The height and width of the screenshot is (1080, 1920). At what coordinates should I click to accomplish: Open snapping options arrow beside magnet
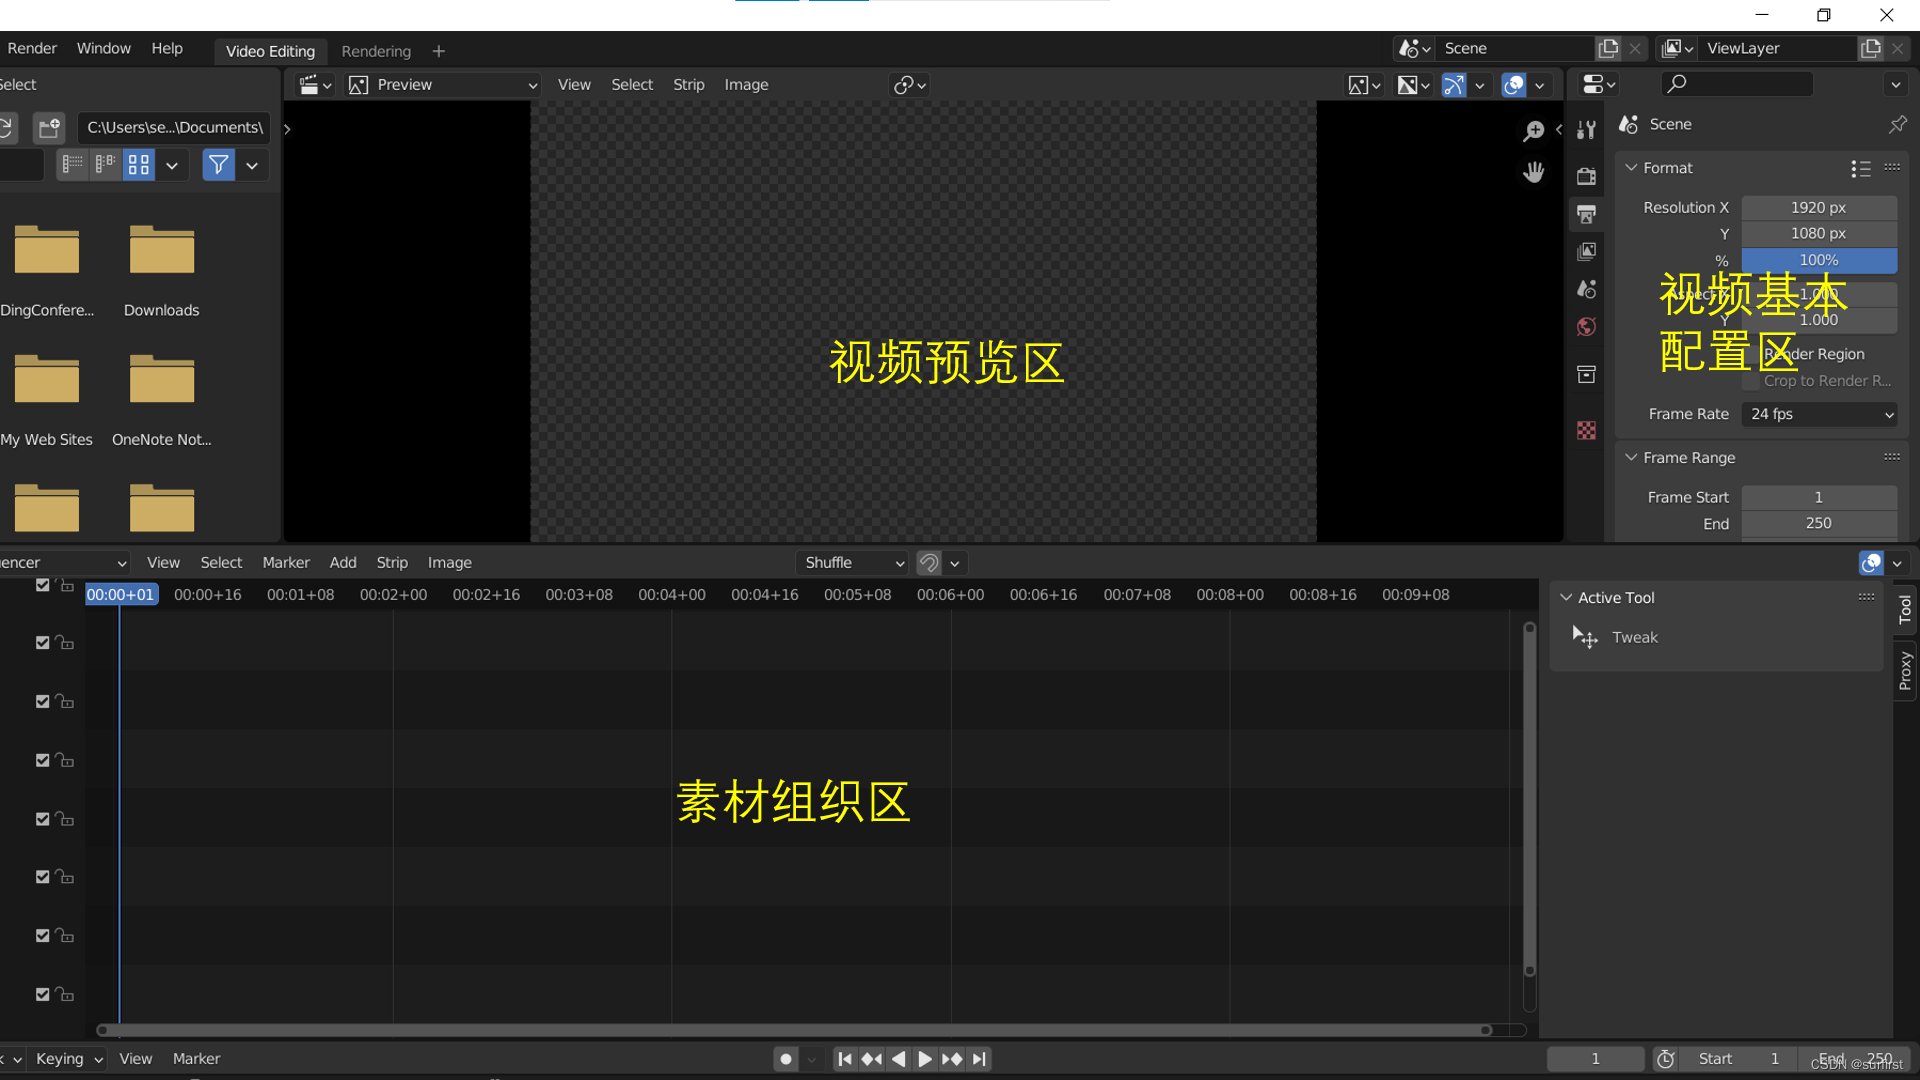[x=955, y=563]
